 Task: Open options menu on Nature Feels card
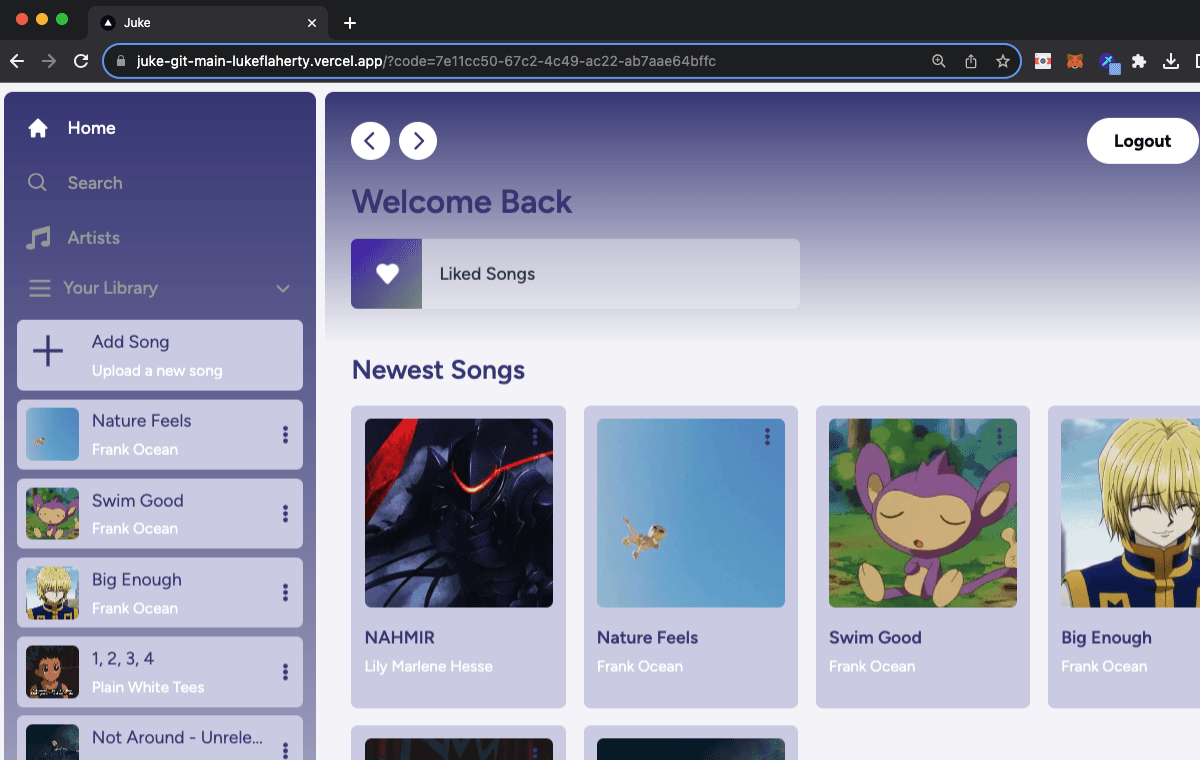tap(767, 436)
